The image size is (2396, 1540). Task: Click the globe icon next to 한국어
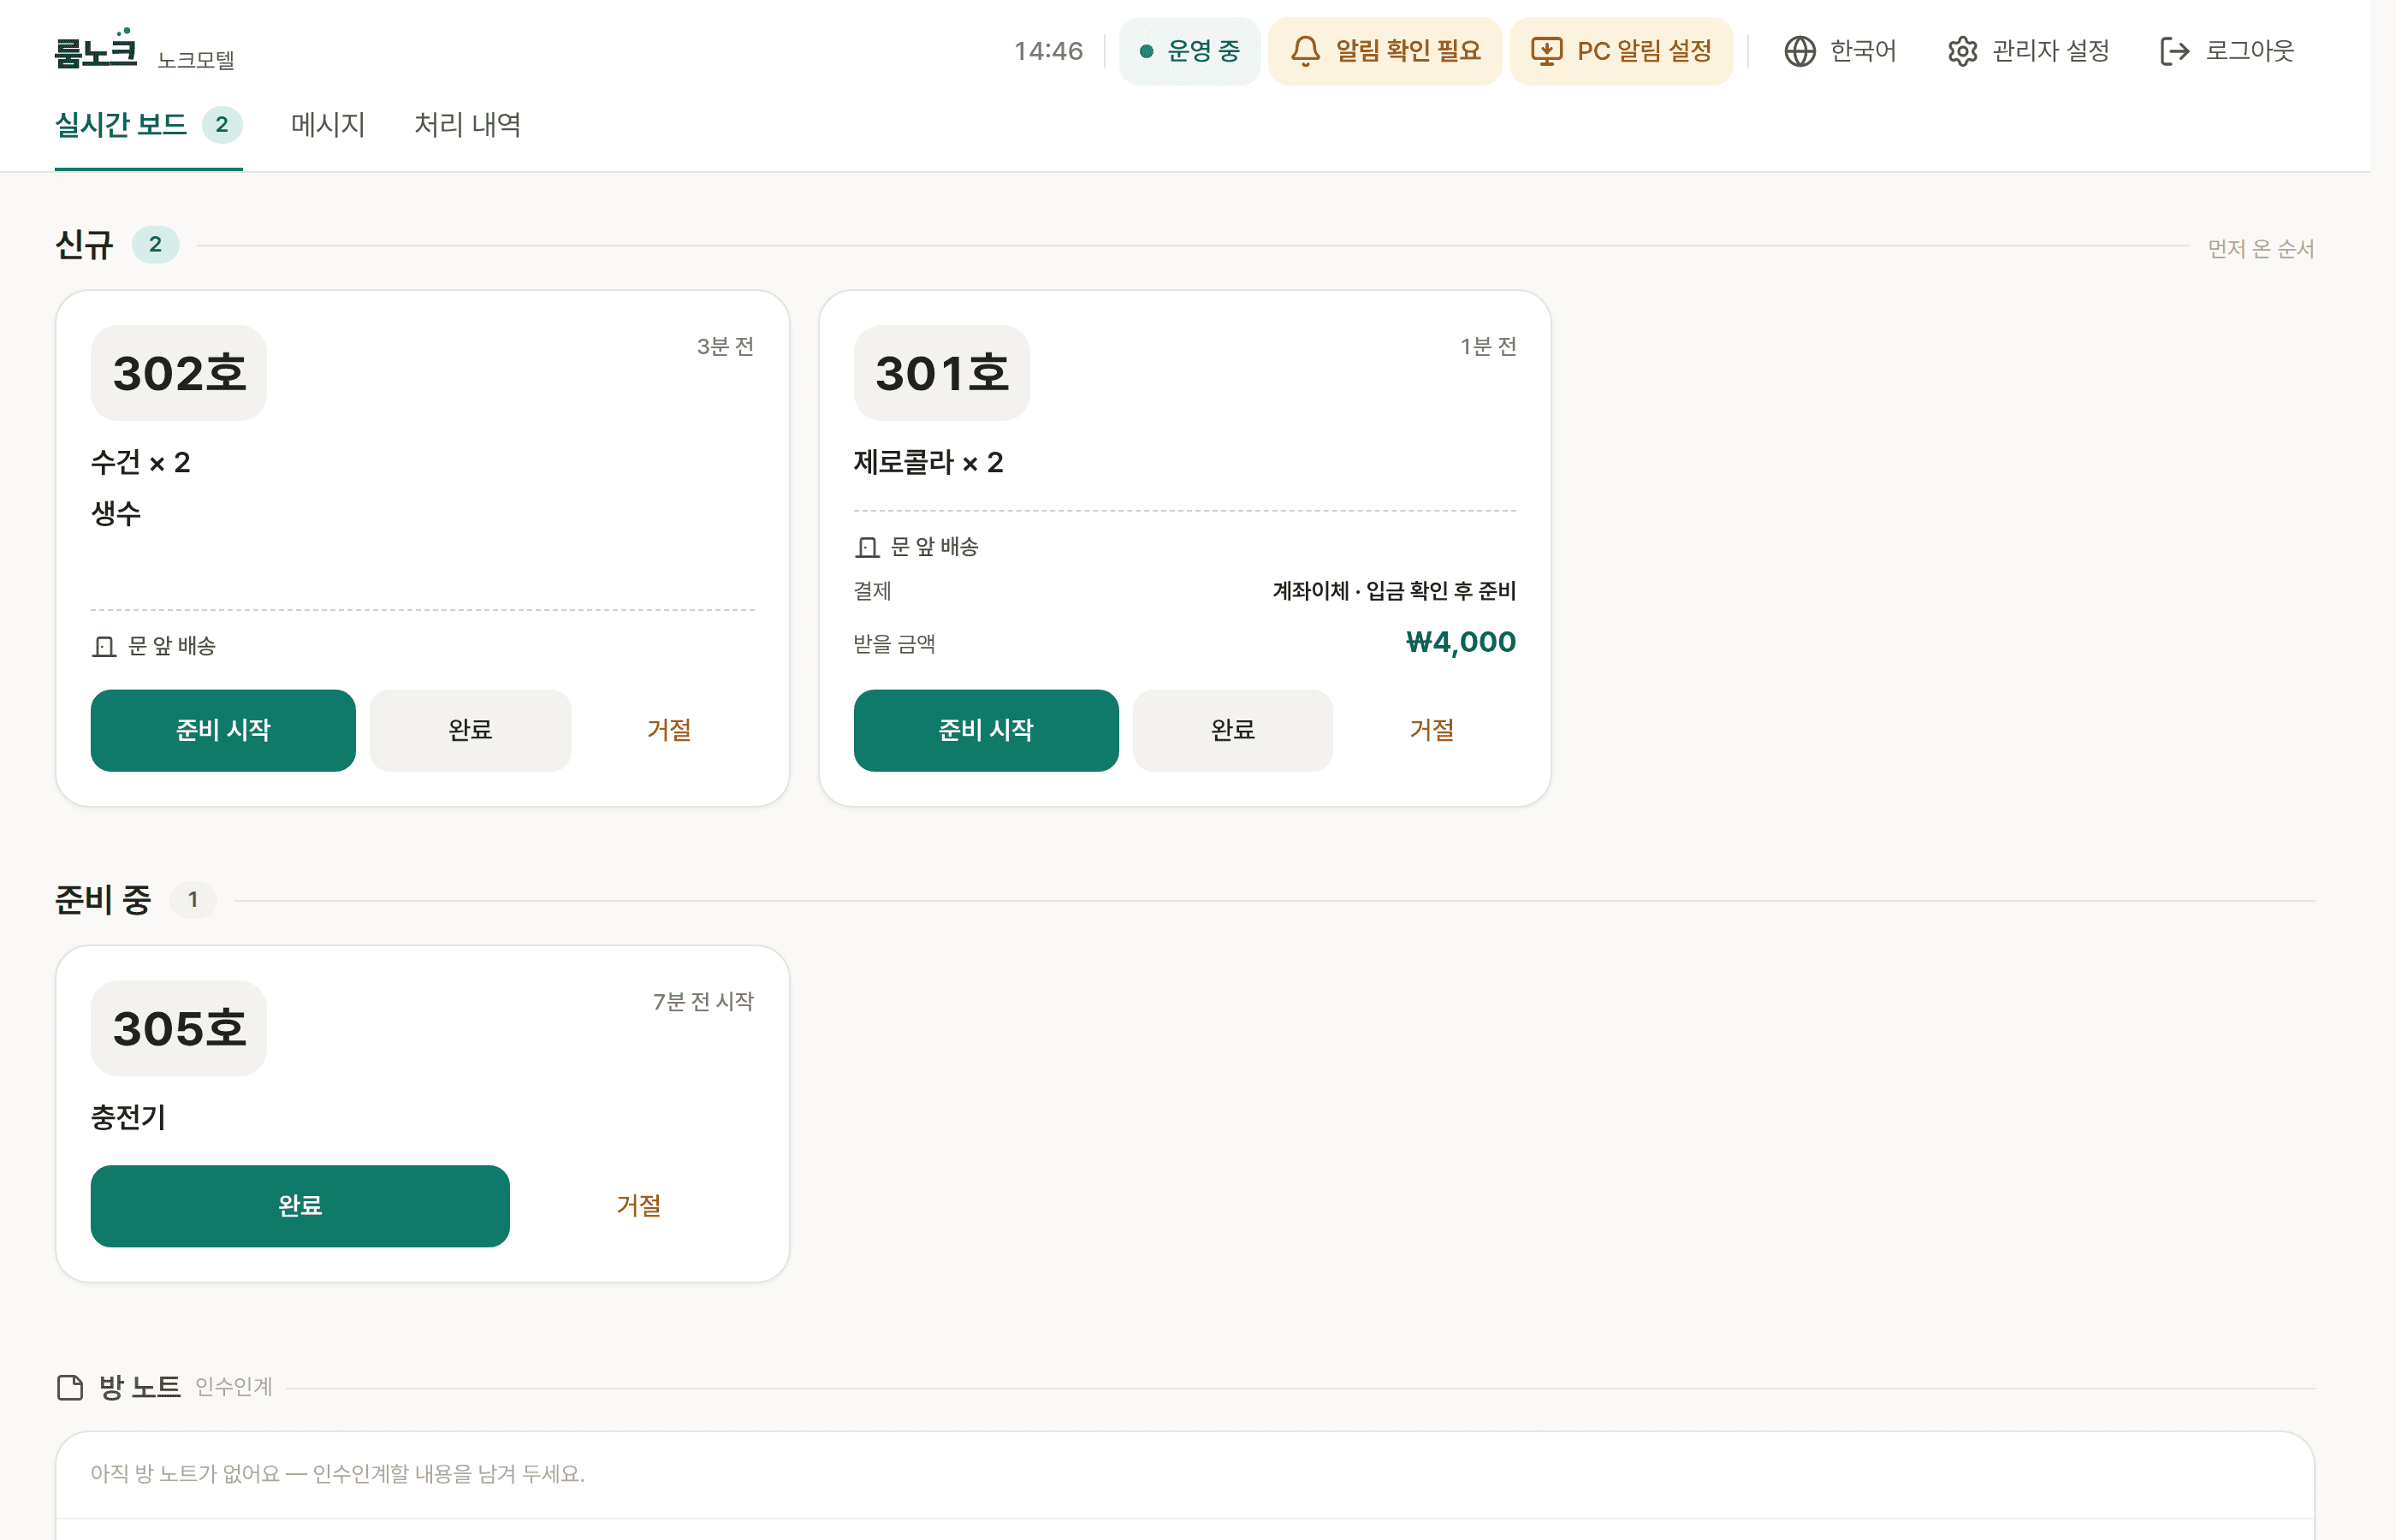pyautogui.click(x=1799, y=51)
